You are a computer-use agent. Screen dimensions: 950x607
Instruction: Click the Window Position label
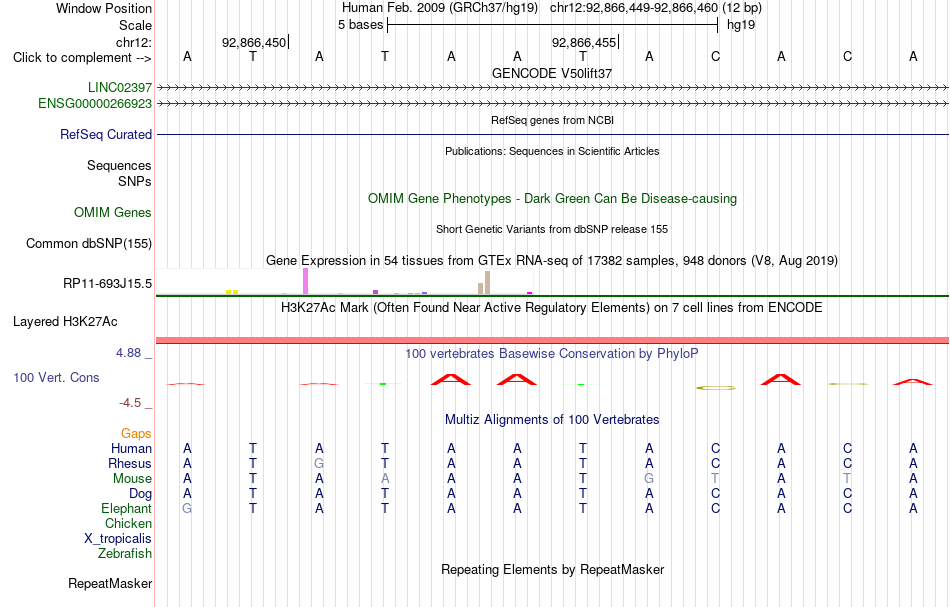pyautogui.click(x=104, y=8)
